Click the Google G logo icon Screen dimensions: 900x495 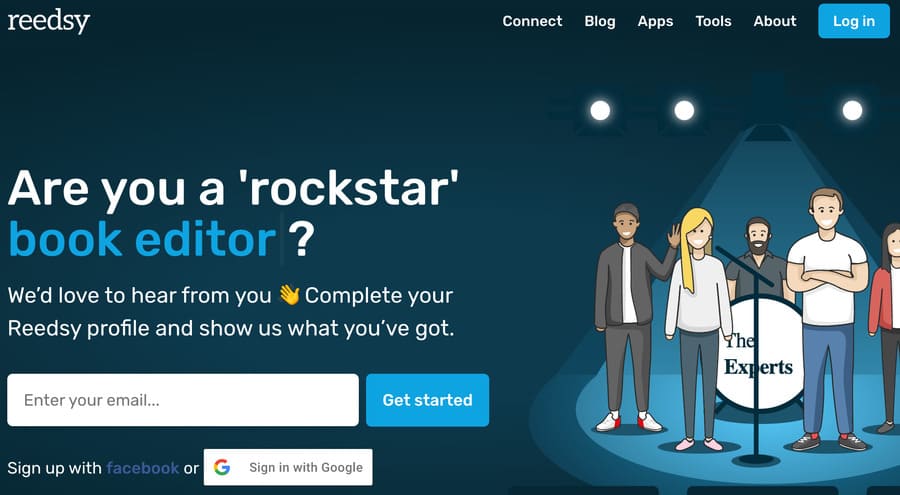(222, 467)
